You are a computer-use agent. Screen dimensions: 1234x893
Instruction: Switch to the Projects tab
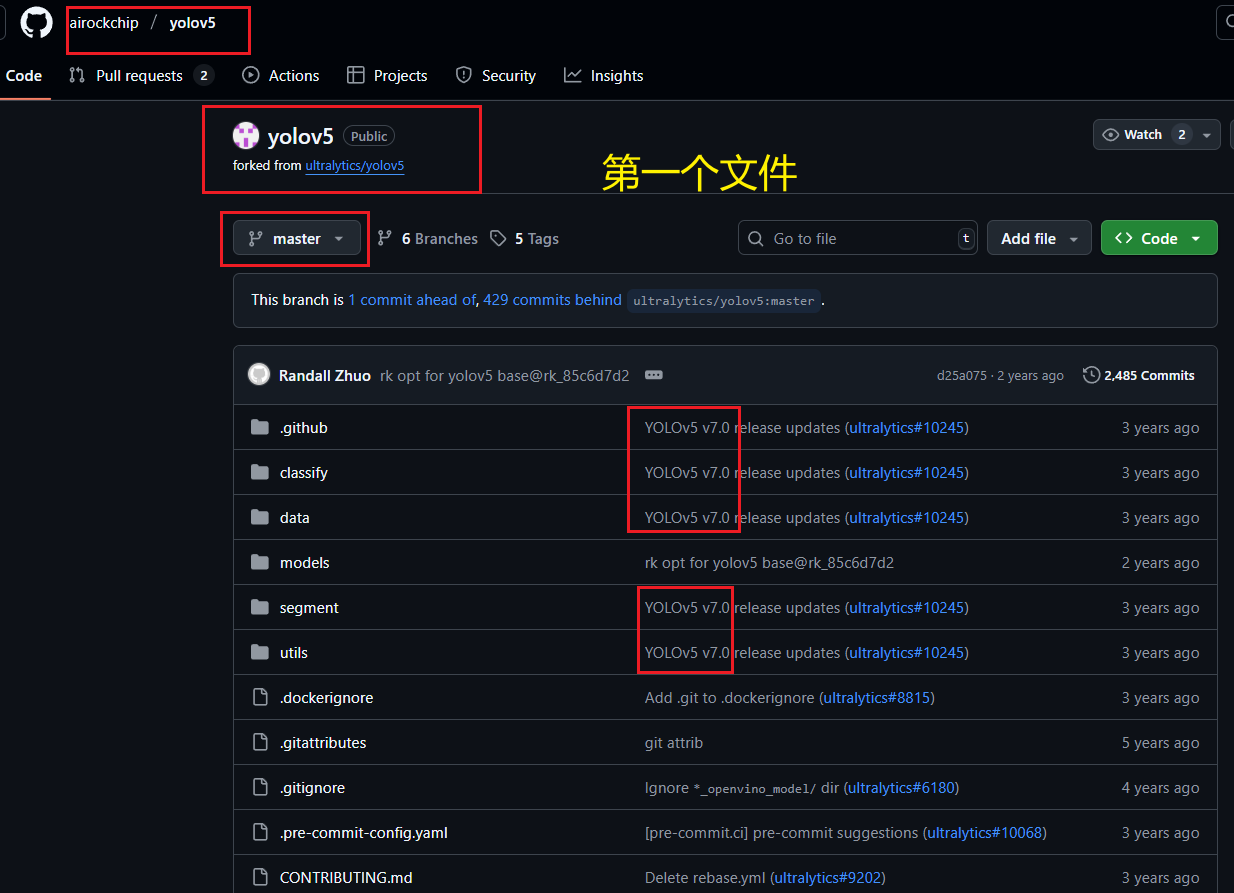click(387, 76)
